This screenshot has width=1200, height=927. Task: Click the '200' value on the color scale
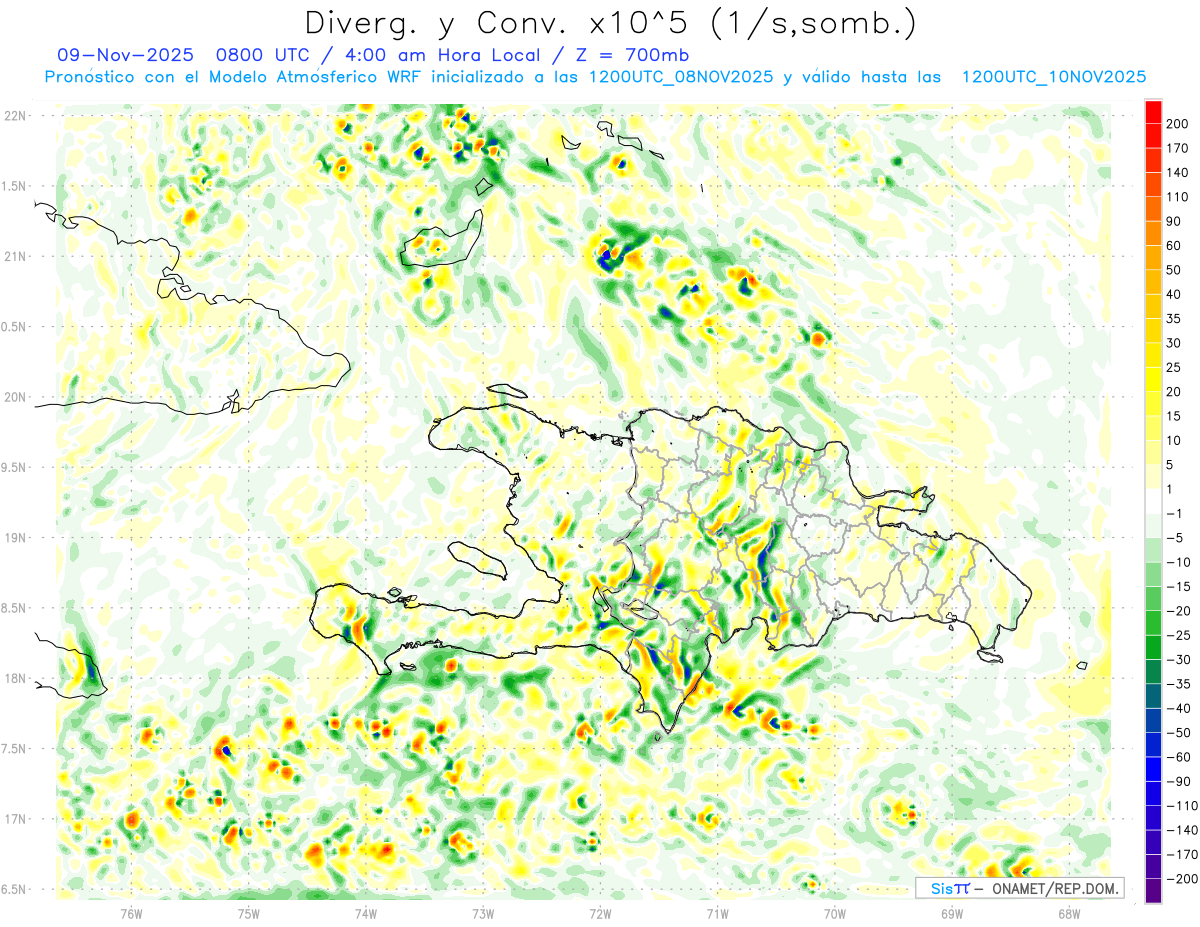[1177, 124]
